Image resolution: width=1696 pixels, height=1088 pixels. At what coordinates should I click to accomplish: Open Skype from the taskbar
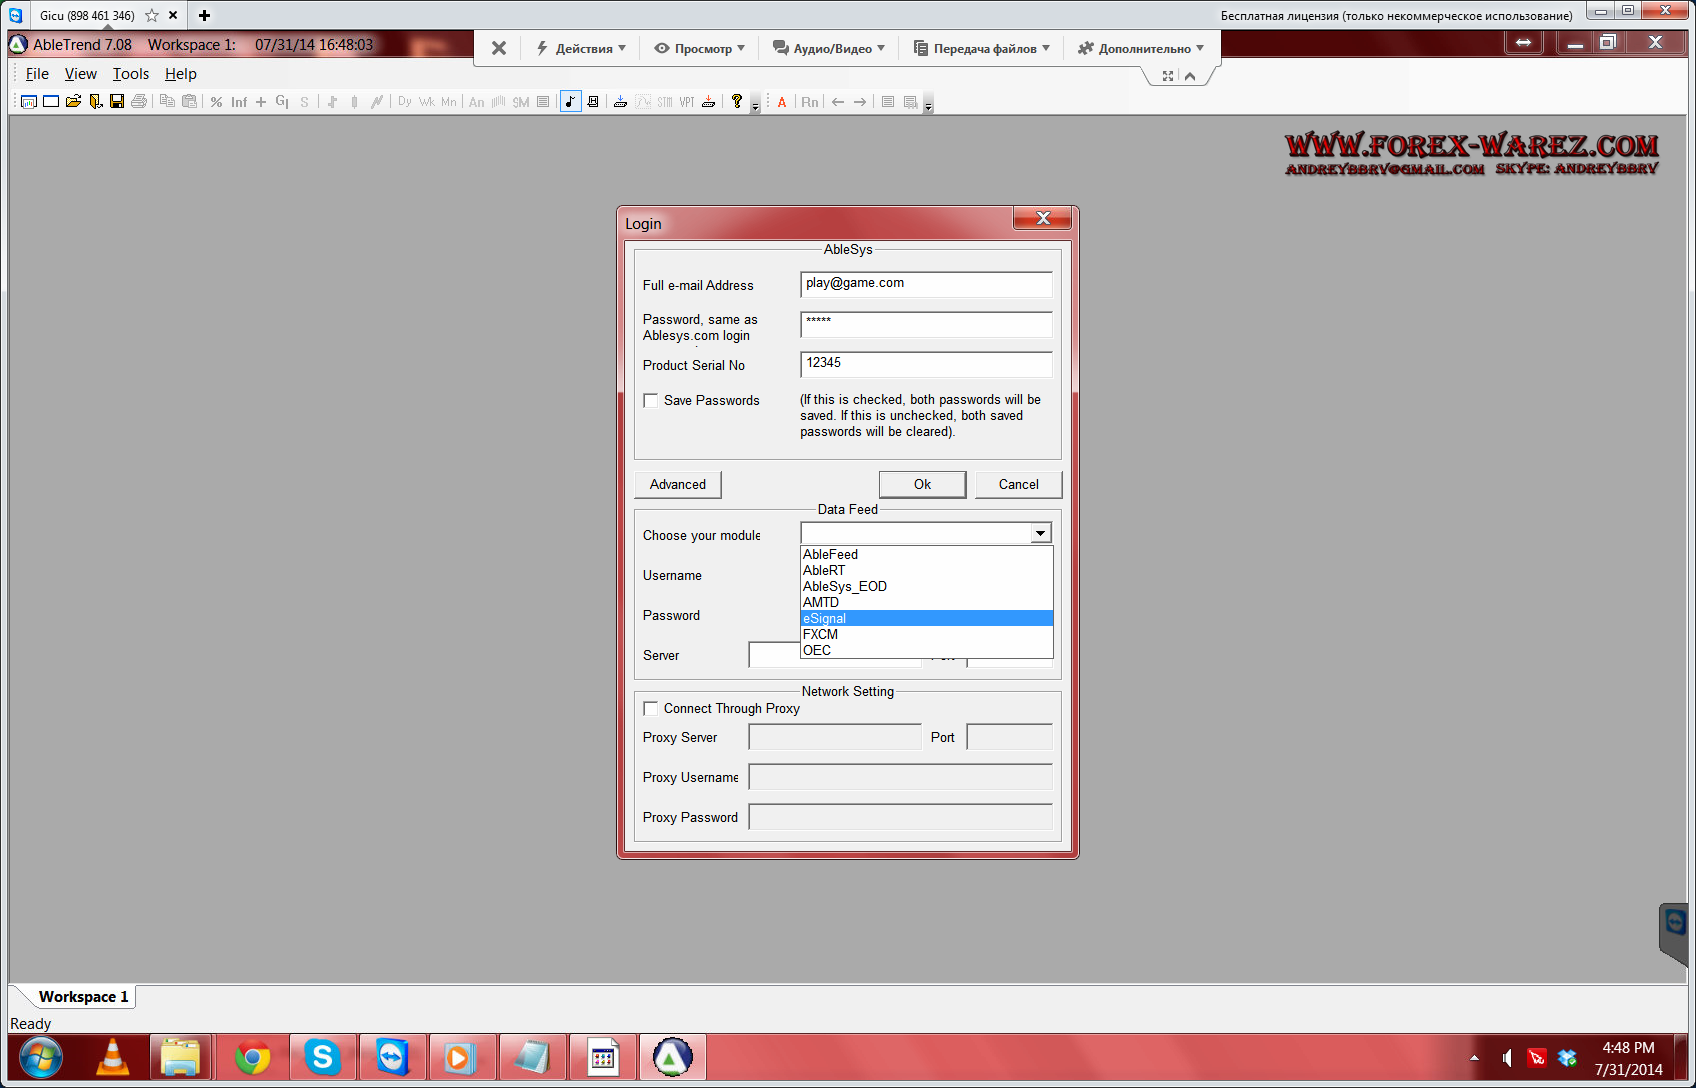click(322, 1057)
